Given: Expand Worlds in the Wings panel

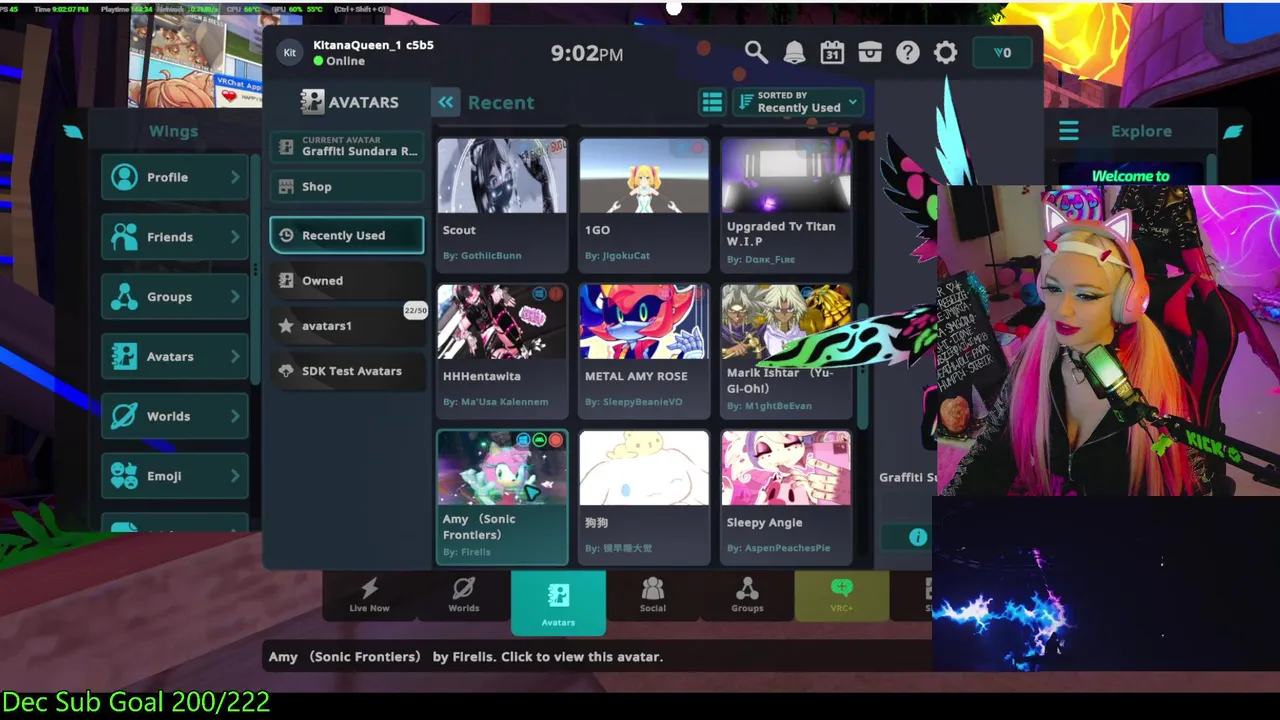Looking at the screenshot, I should 175,416.
